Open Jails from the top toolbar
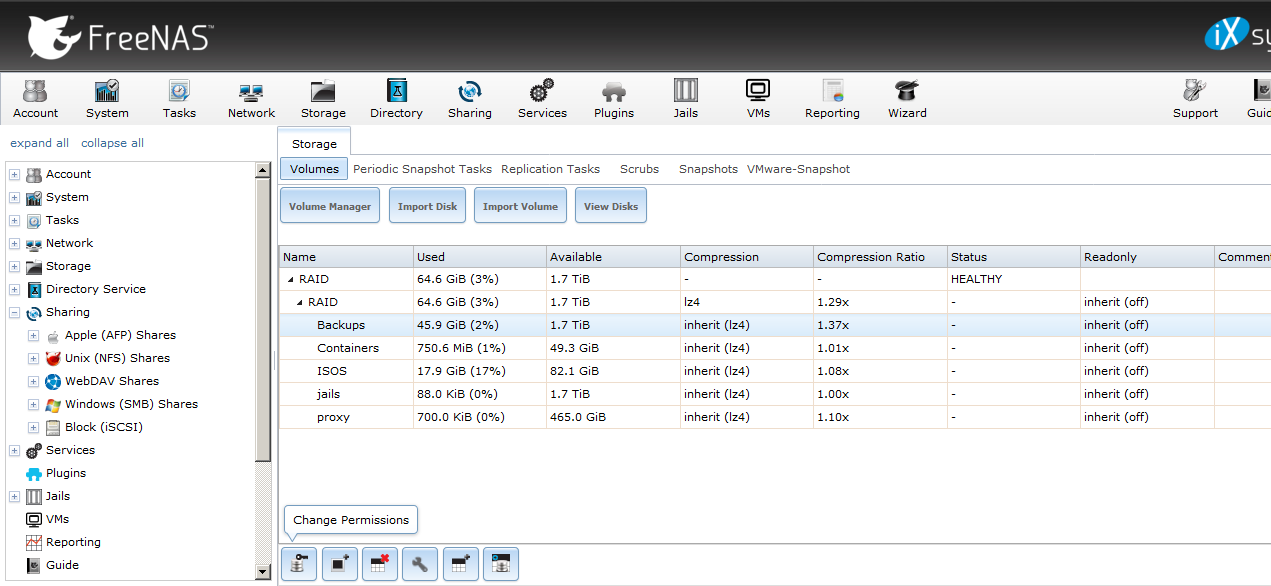Viewport: 1271px width, 586px height. click(686, 99)
